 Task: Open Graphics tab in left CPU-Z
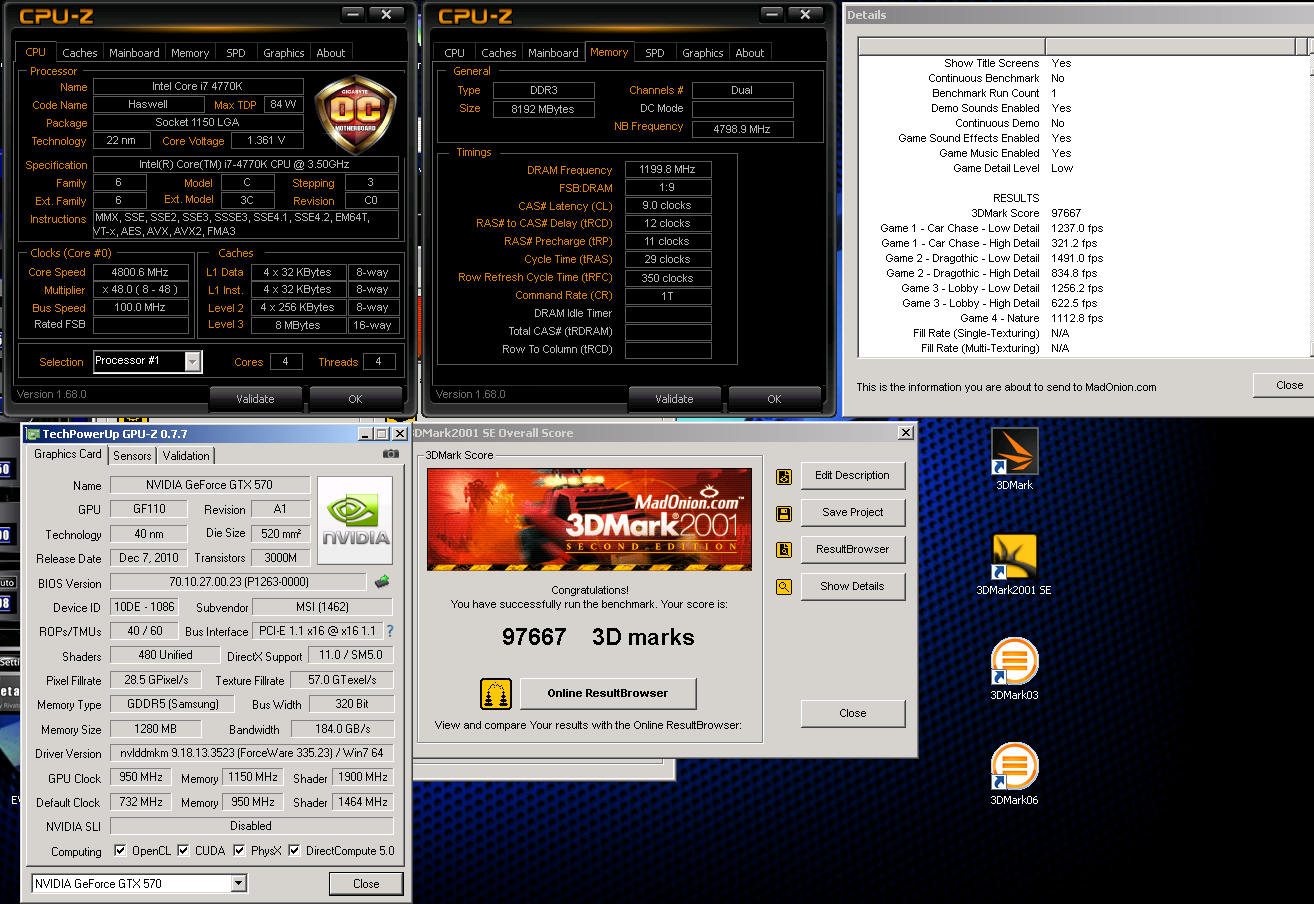(283, 53)
